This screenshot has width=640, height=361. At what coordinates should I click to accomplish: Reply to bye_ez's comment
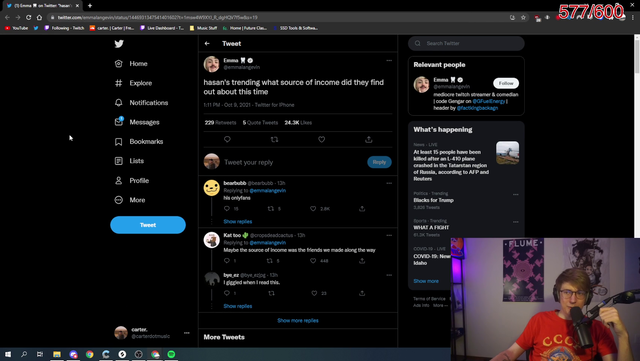227,293
